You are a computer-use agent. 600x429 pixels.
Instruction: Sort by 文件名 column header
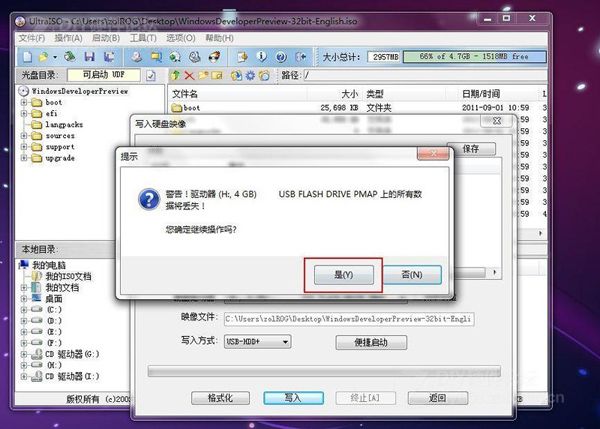[237, 94]
